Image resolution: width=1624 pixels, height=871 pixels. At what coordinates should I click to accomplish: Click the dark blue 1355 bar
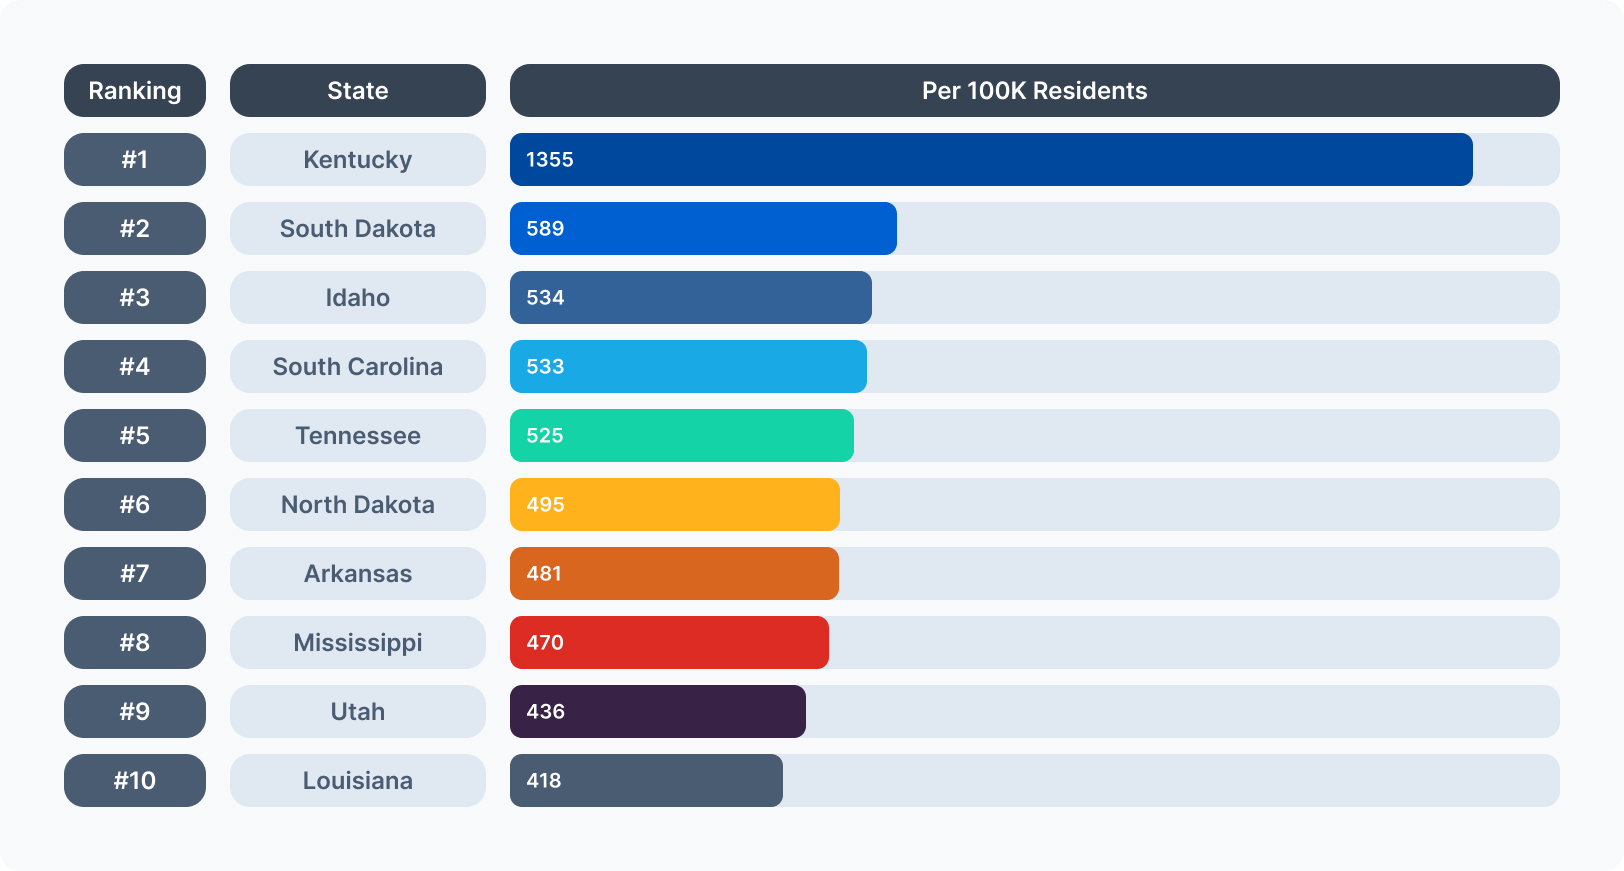[x=990, y=160]
